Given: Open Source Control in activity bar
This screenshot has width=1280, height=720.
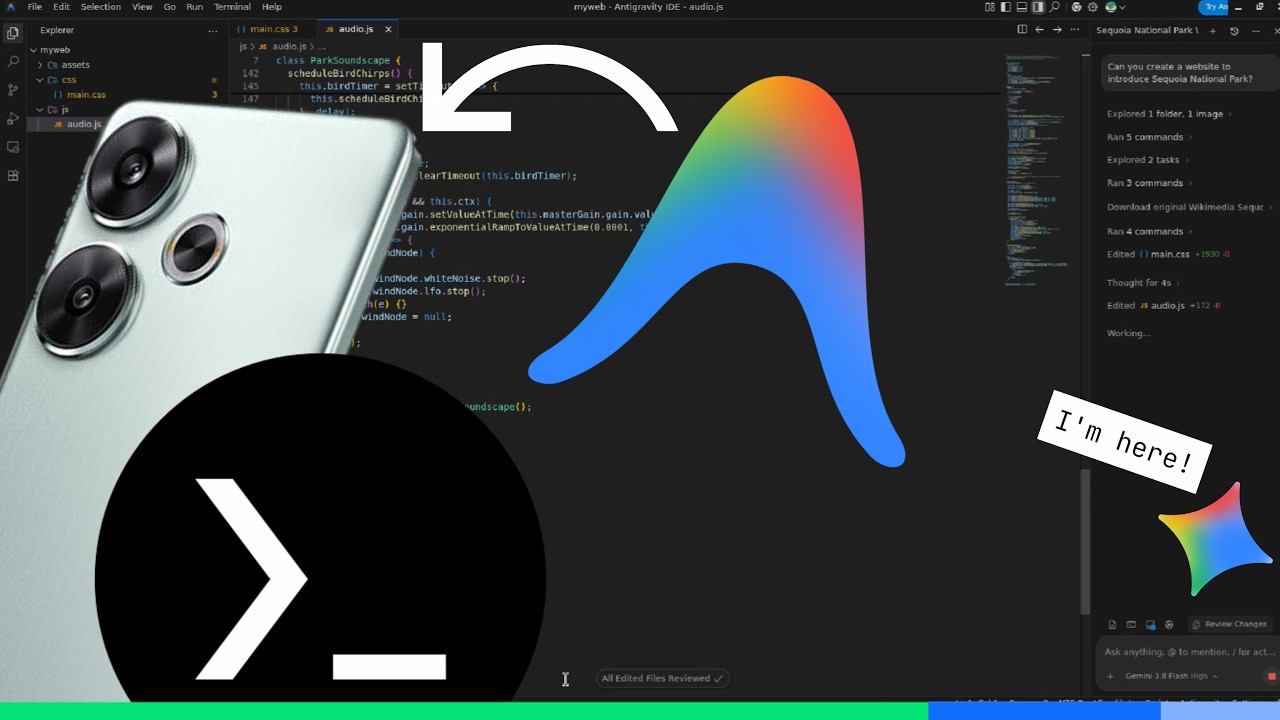Looking at the screenshot, I should click(x=13, y=90).
